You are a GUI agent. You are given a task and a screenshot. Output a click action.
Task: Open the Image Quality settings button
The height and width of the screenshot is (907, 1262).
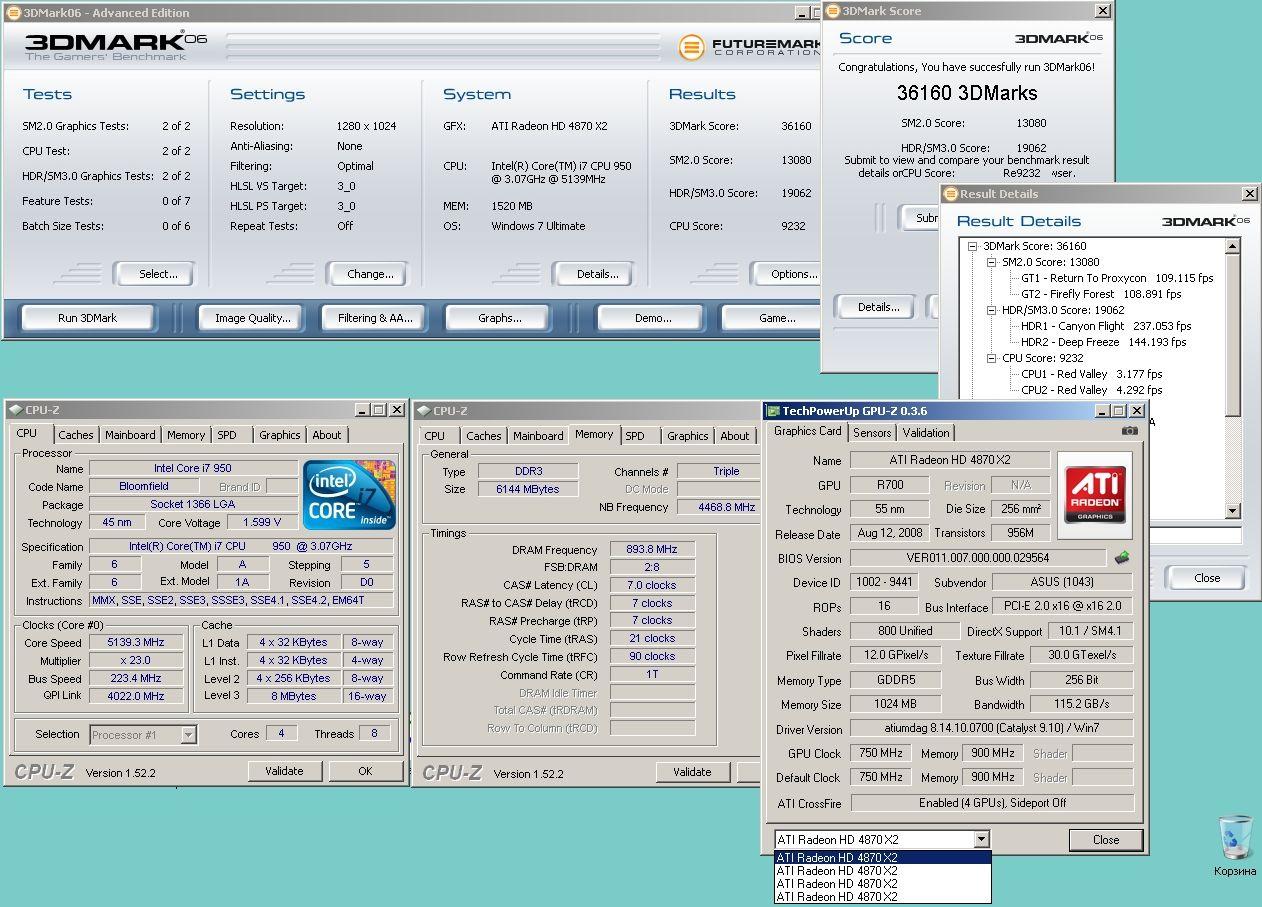coord(252,318)
